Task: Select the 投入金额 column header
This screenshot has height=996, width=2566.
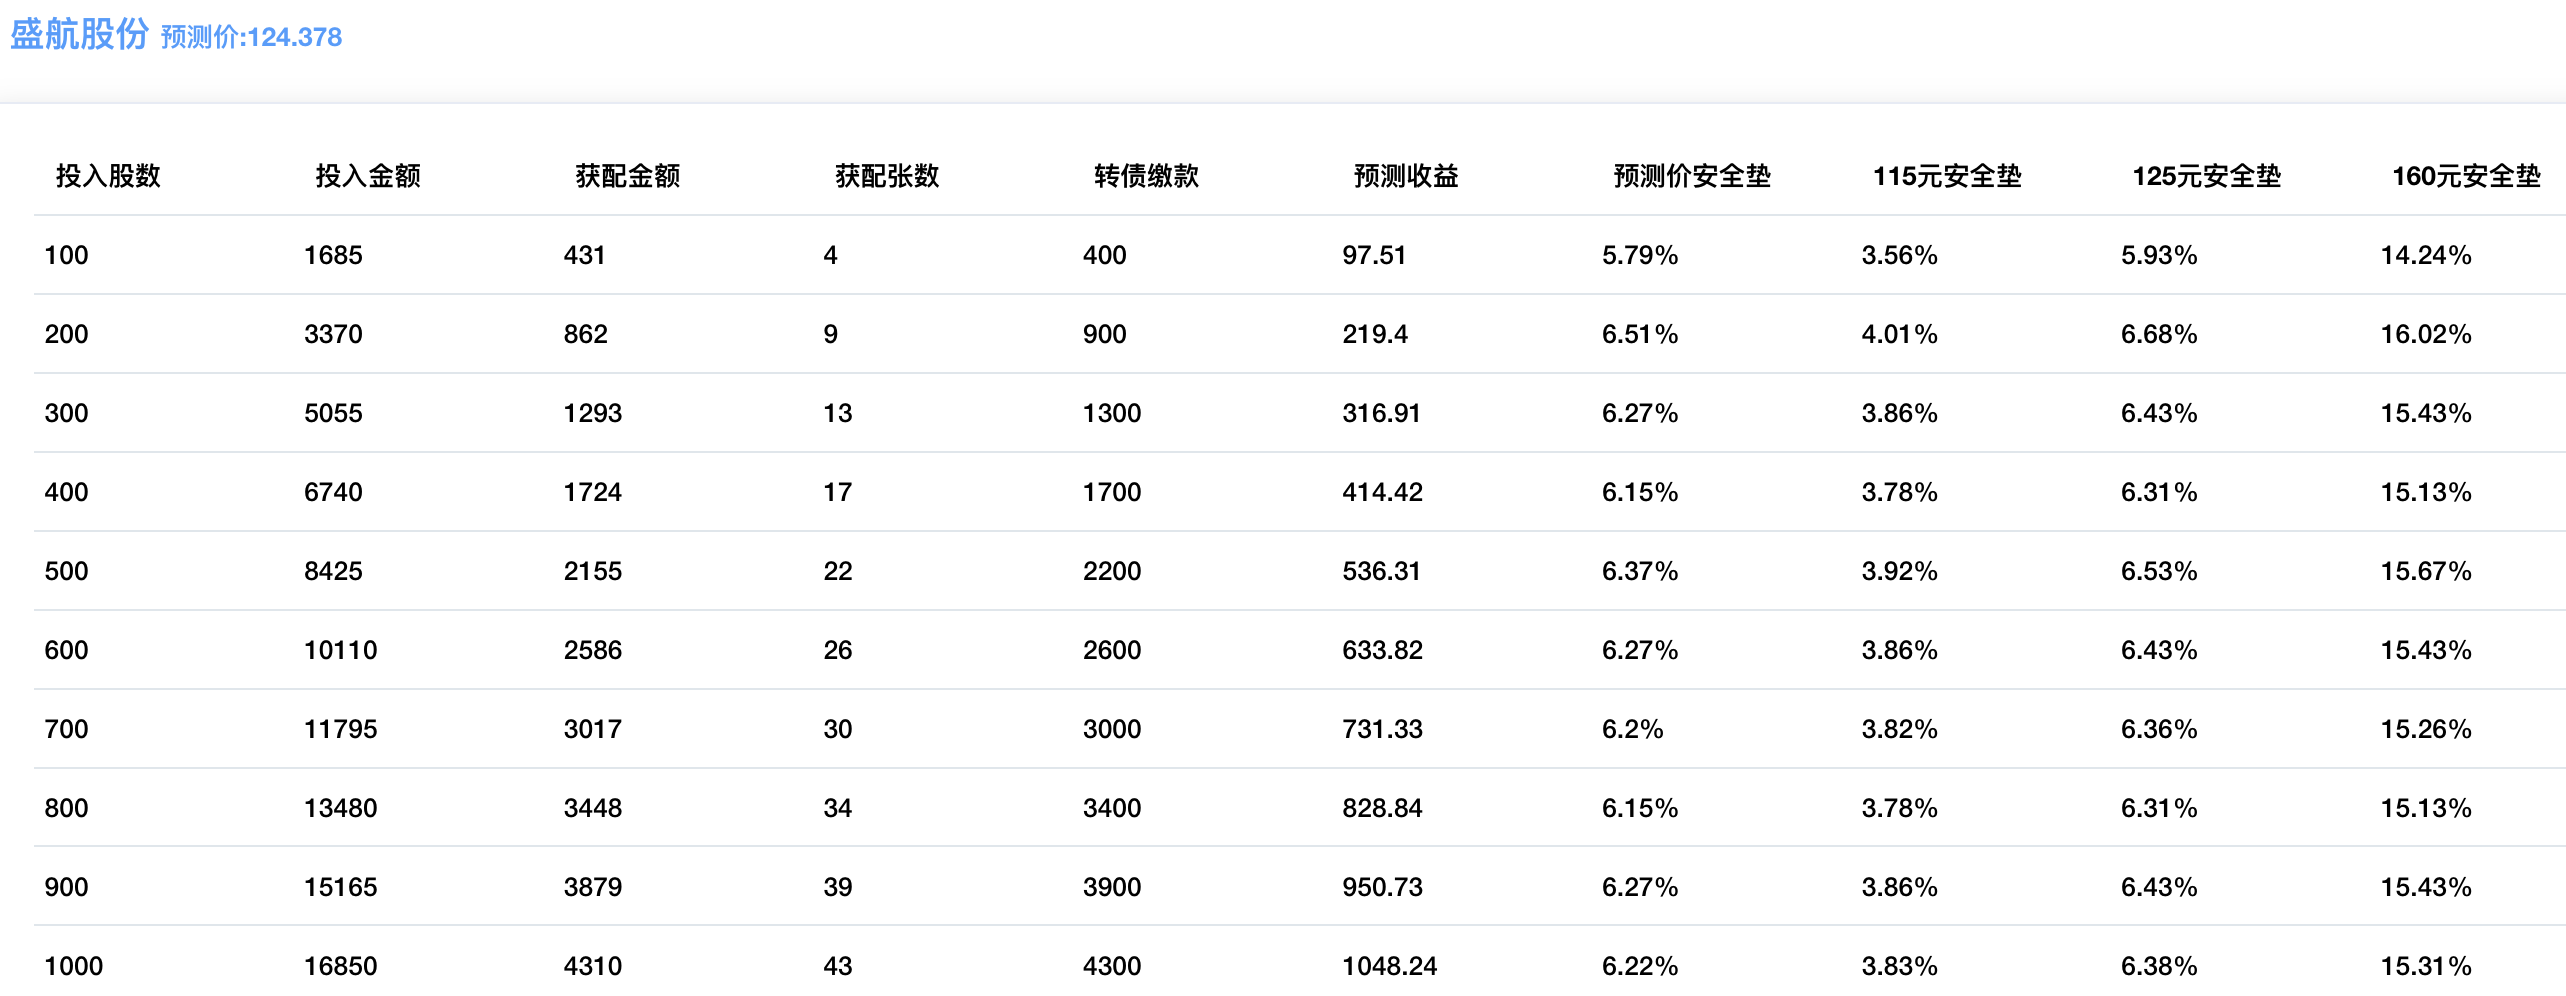Action: click(x=368, y=176)
